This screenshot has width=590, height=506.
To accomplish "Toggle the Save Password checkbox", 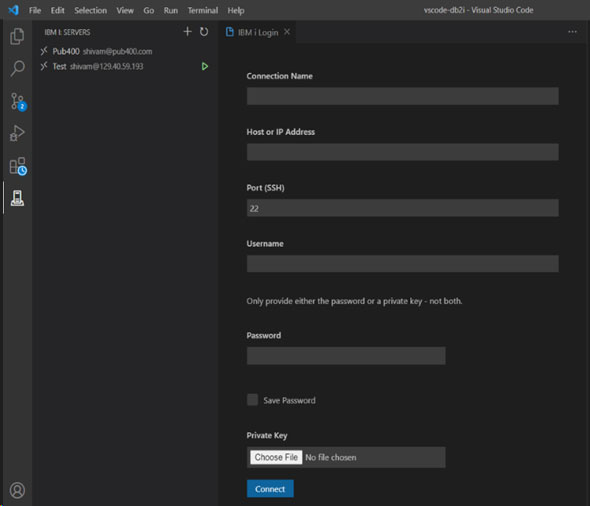I will [x=252, y=400].
